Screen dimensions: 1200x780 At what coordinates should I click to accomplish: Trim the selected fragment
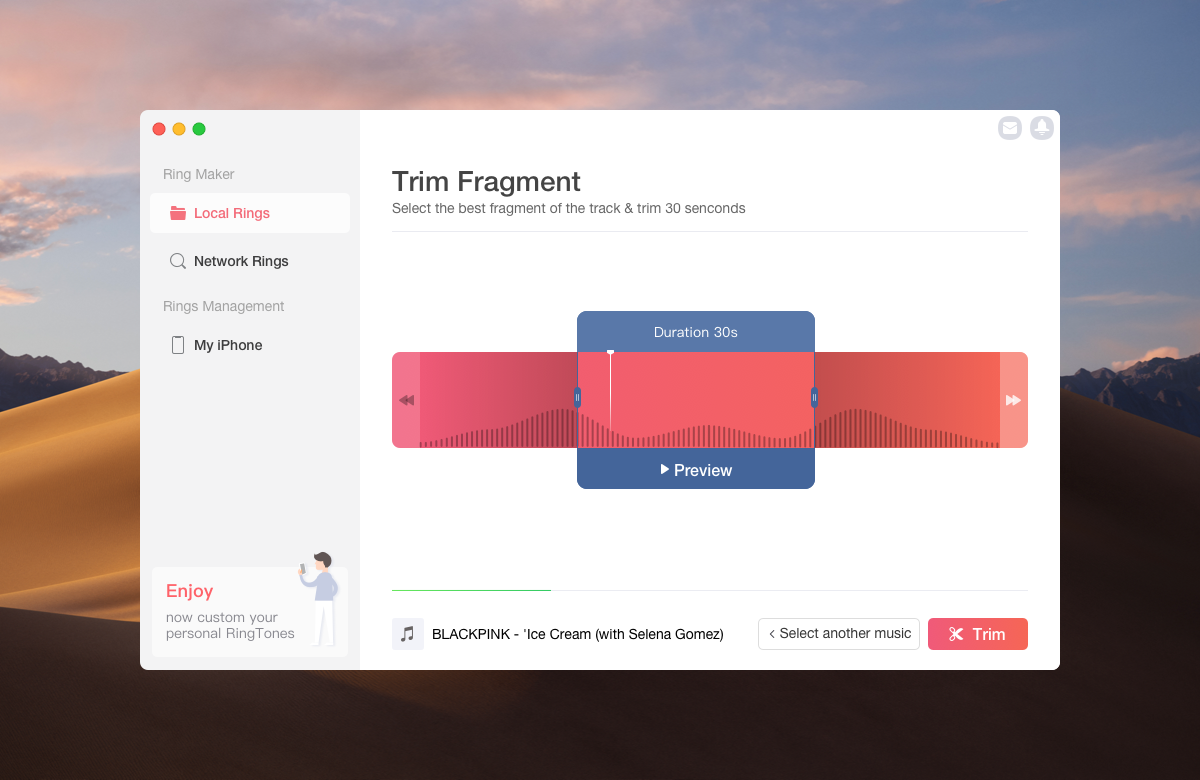(x=978, y=634)
